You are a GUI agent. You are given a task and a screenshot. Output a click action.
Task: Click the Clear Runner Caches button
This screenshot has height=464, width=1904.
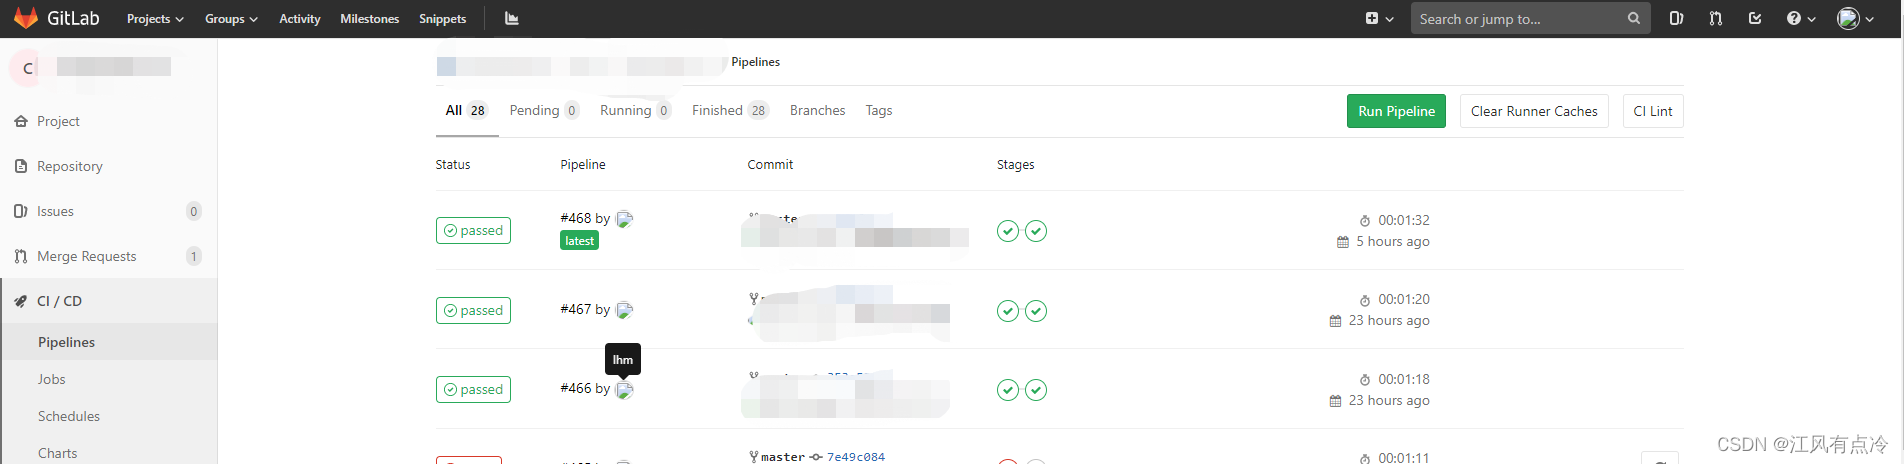point(1534,111)
